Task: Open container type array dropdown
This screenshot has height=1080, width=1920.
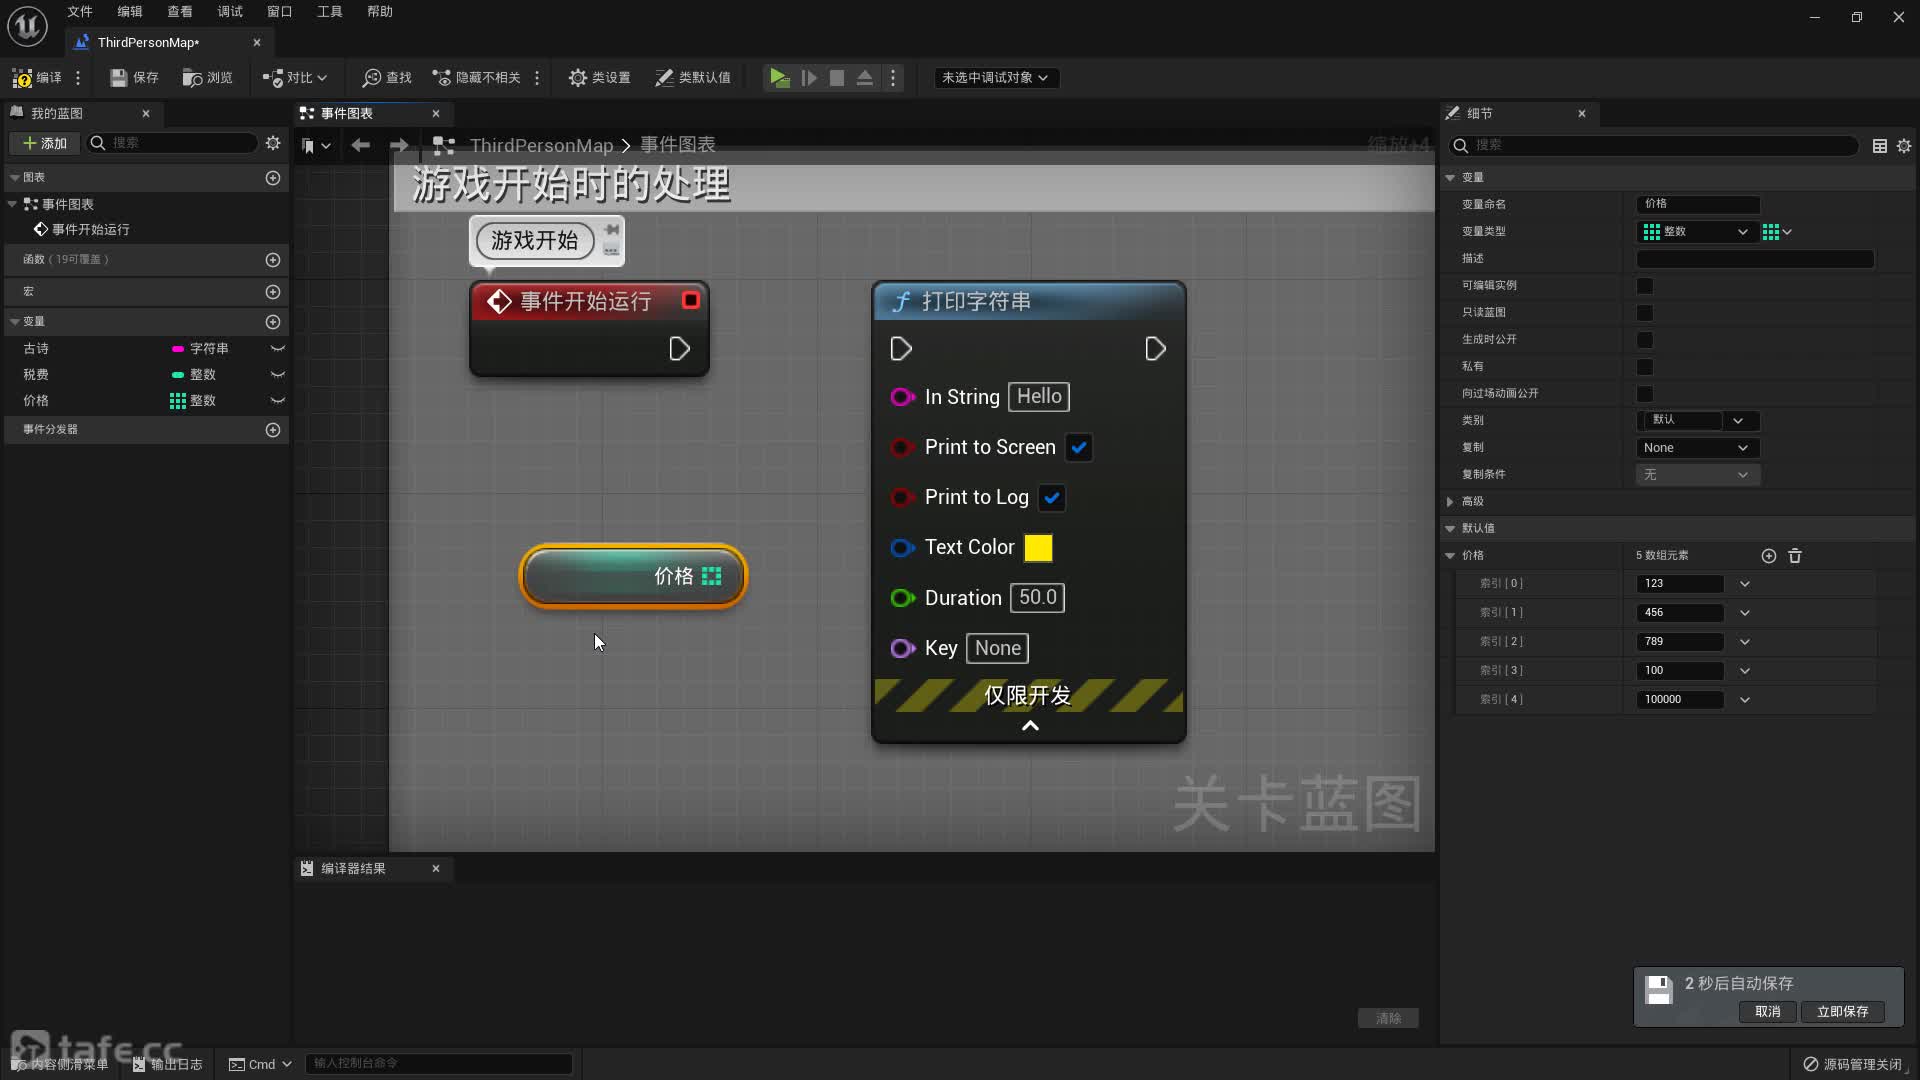Action: click(x=1777, y=231)
